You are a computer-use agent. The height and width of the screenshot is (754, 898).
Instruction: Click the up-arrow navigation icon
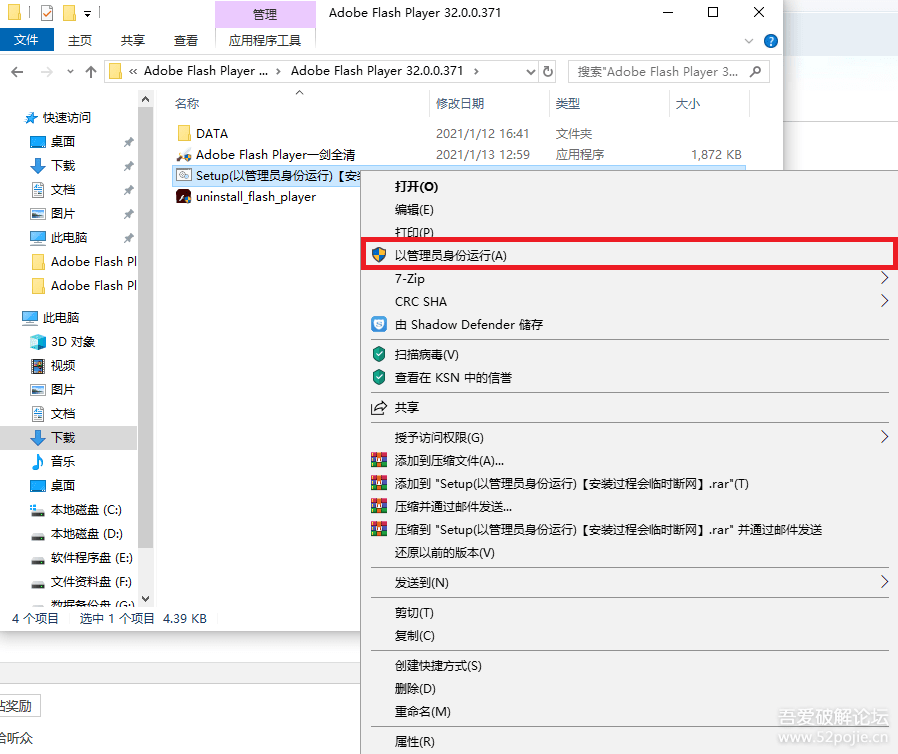coord(91,71)
